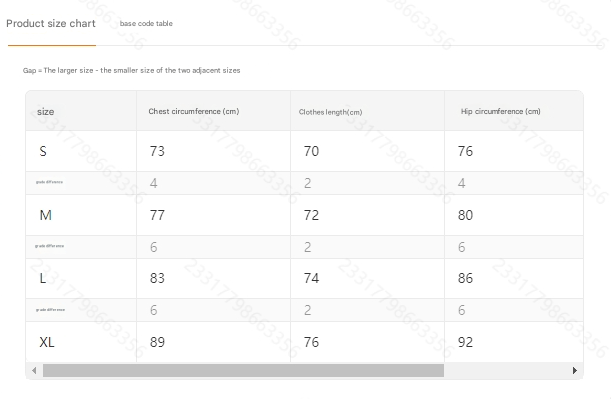Viewport: 611px width, 399px height.
Task: Click the L size row label
Action: click(x=43, y=278)
